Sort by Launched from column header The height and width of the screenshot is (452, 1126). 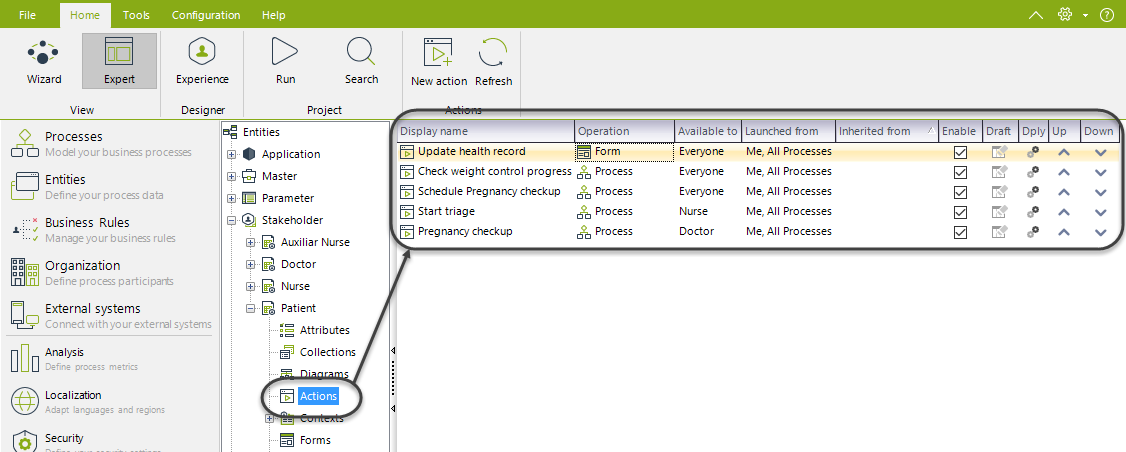click(x=788, y=131)
